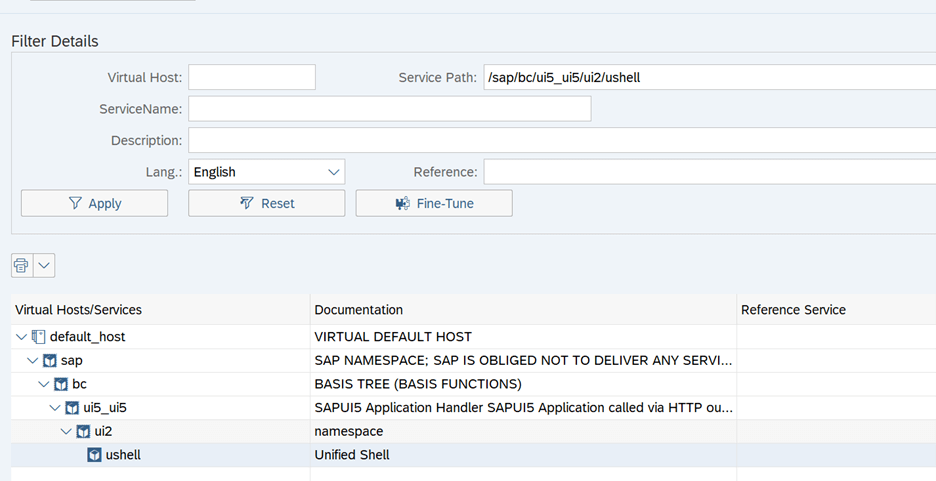Screen dimensions: 936x481
Task: Select the ui2 tree entry label
Action: (103, 431)
